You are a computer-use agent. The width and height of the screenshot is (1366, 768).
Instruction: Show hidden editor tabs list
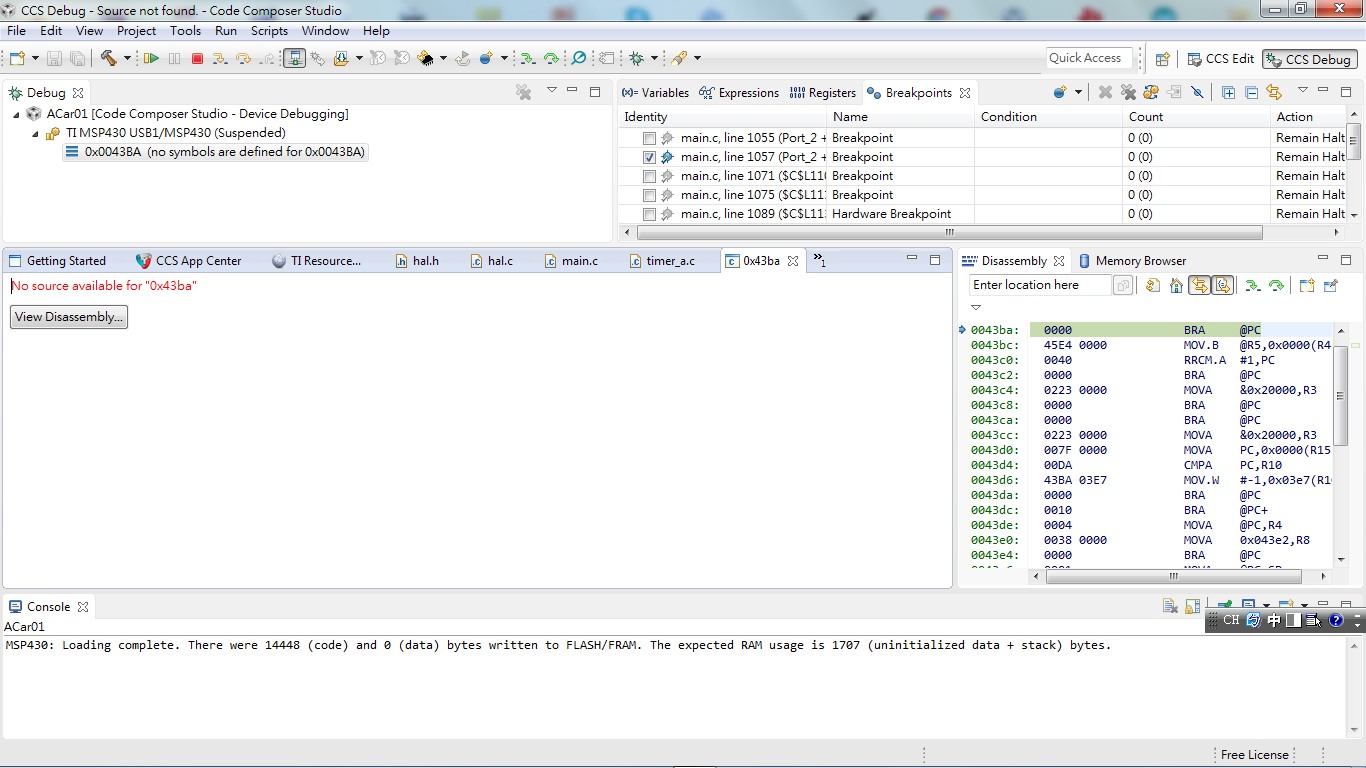819,260
